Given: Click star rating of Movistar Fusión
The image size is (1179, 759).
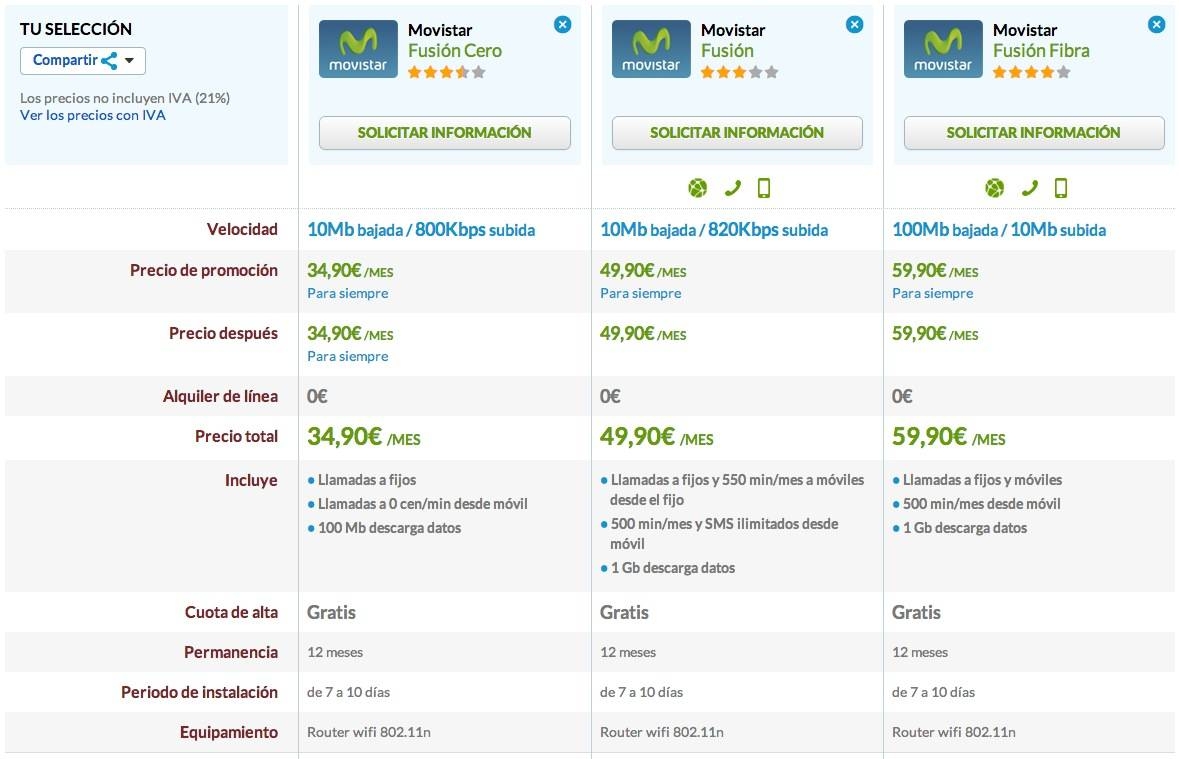Looking at the screenshot, I should point(739,73).
